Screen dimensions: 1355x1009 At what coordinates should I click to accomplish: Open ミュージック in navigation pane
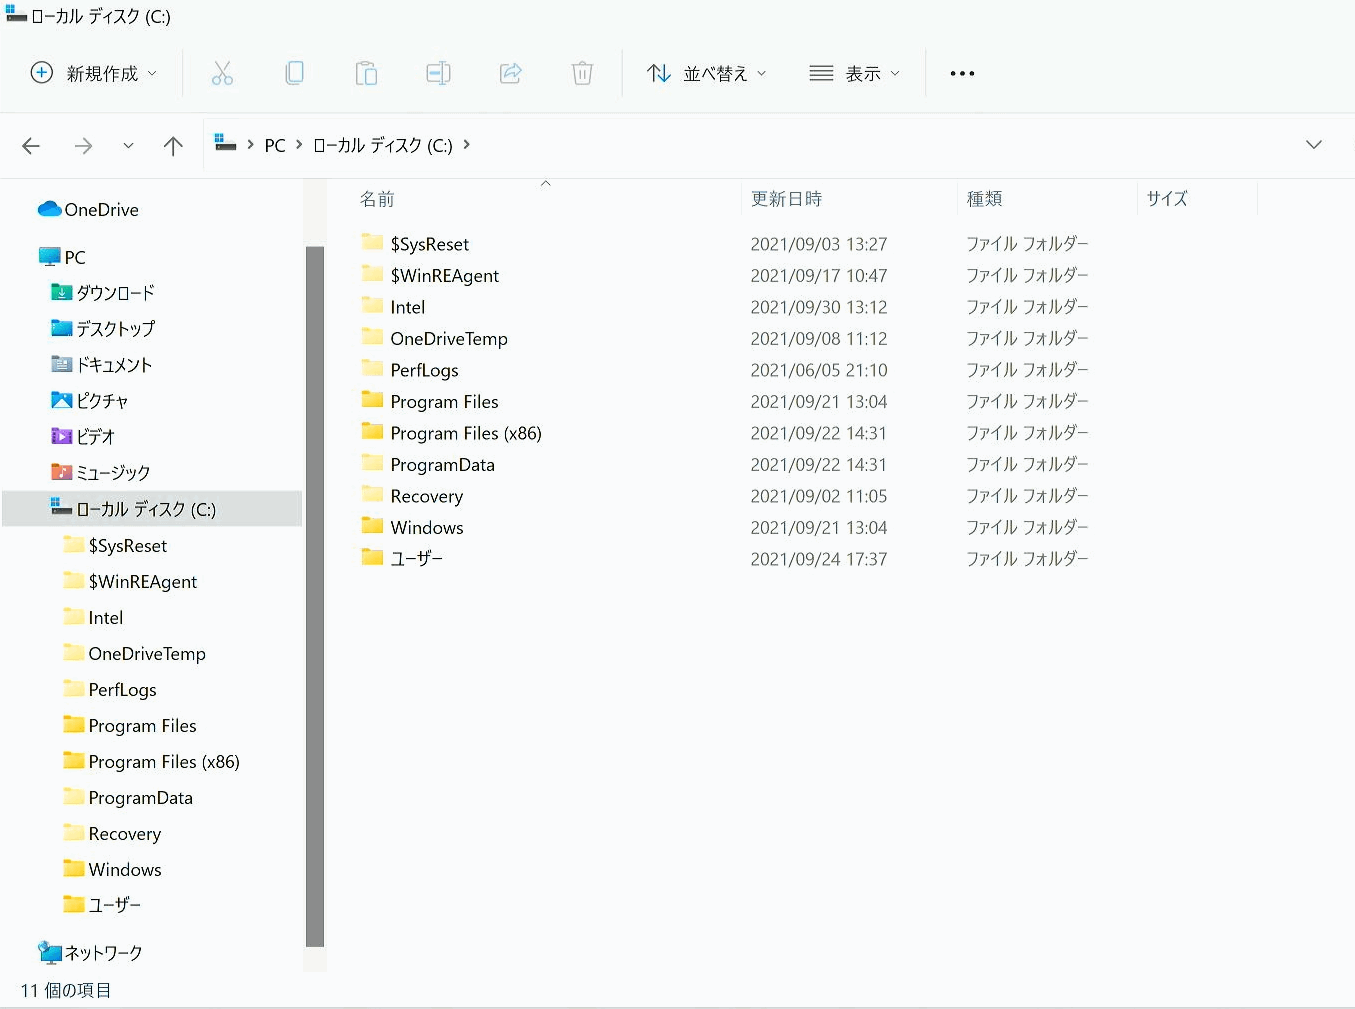click(100, 473)
